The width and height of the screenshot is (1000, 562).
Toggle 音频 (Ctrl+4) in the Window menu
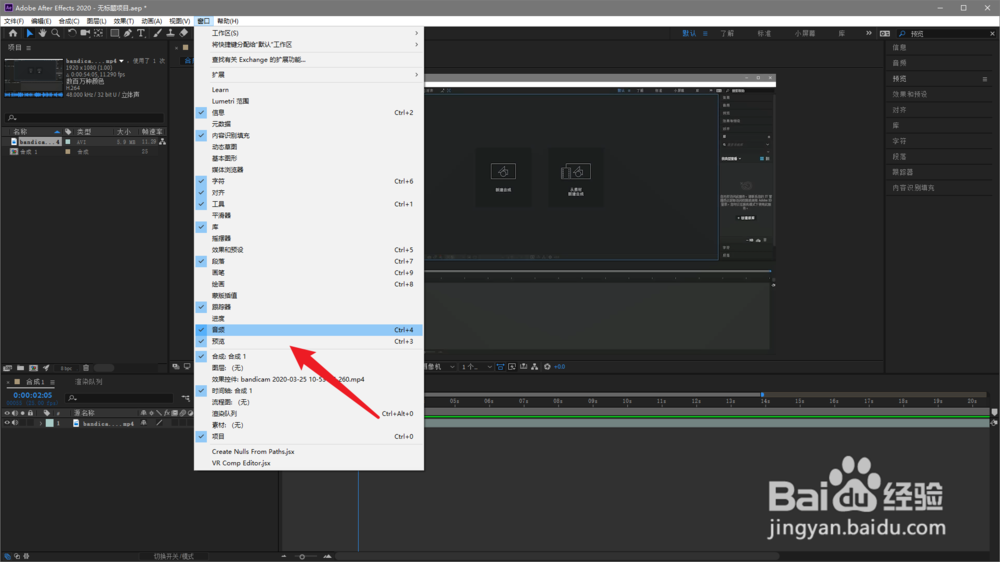pyautogui.click(x=309, y=330)
